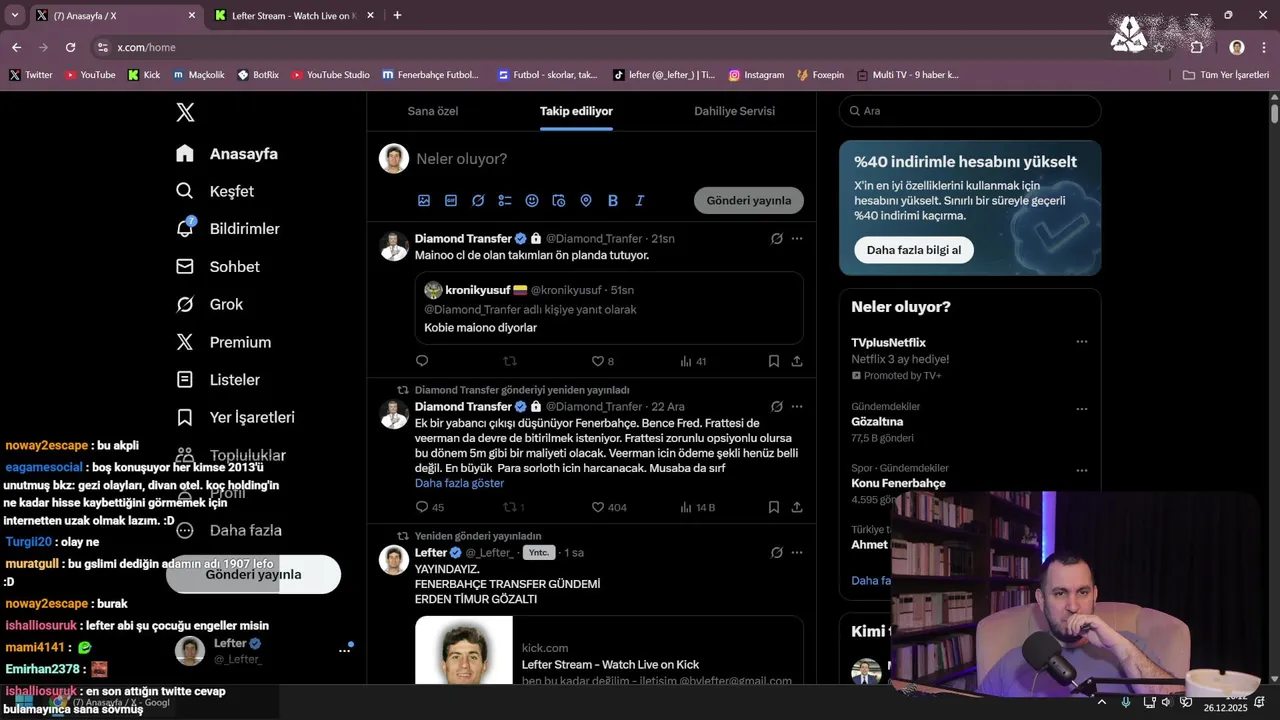
Task: Open the kick.com Lefter Stream link card
Action: coord(610,650)
